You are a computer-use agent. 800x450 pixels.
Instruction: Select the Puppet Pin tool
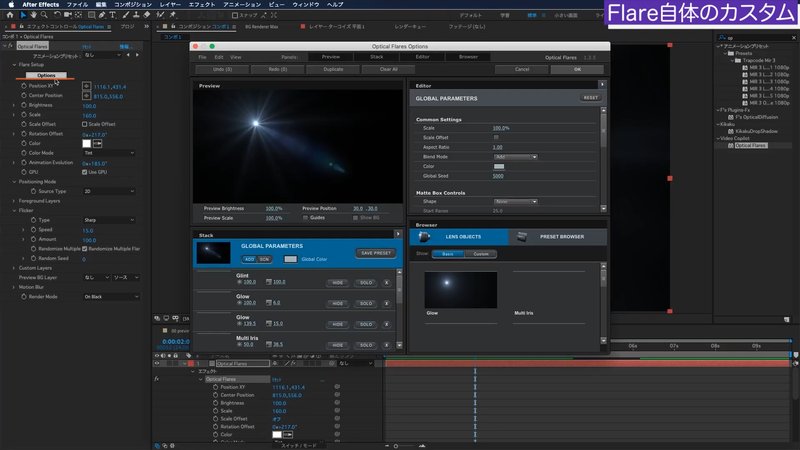[172, 15]
